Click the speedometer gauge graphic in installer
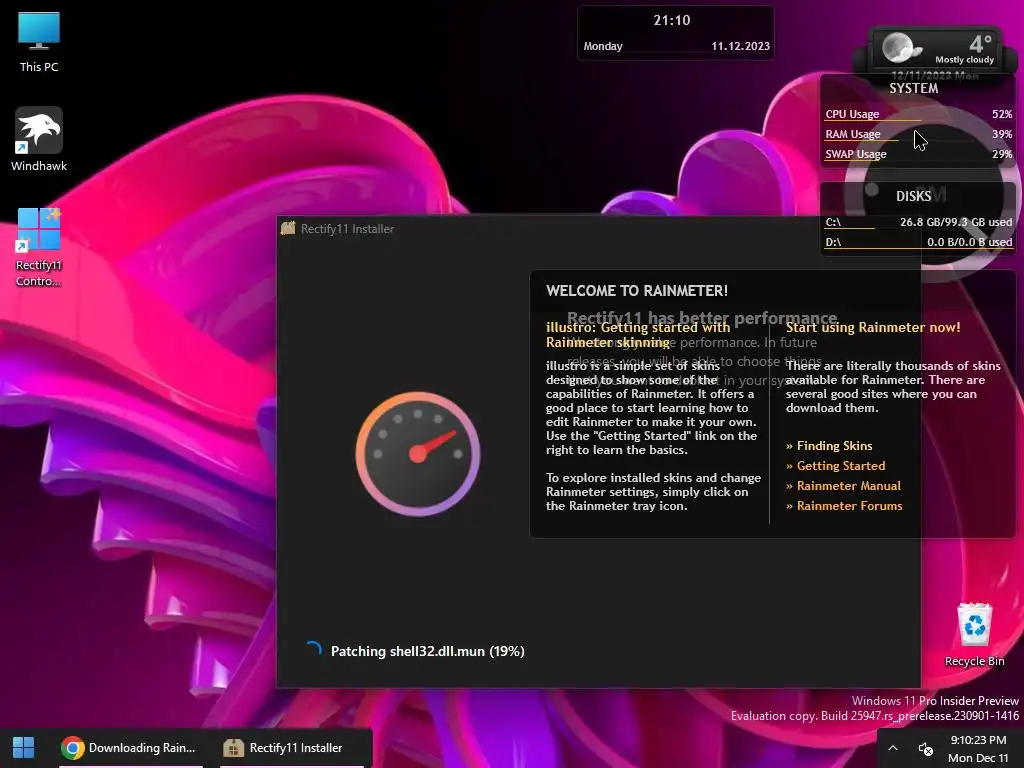Image resolution: width=1024 pixels, height=768 pixels. pos(418,454)
